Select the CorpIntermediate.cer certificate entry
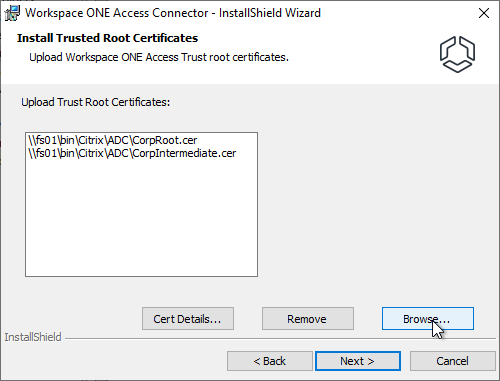This screenshot has width=500, height=381. click(x=132, y=153)
